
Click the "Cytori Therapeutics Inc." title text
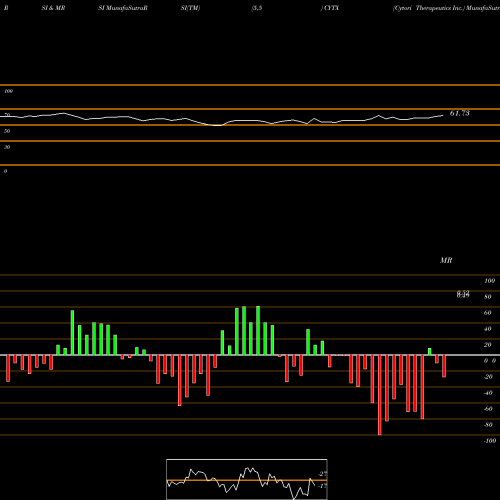[429, 8]
